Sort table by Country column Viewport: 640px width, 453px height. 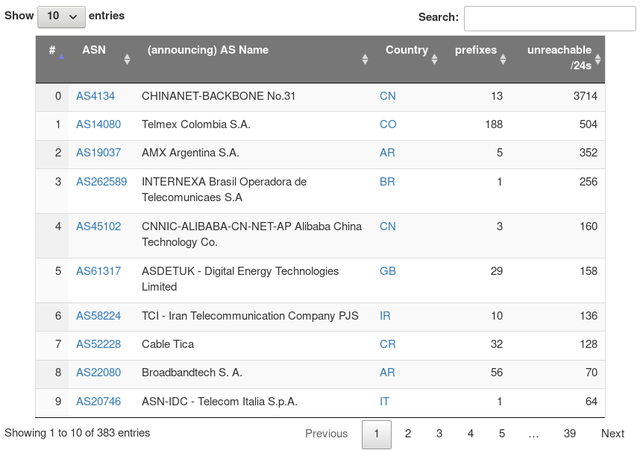[407, 60]
